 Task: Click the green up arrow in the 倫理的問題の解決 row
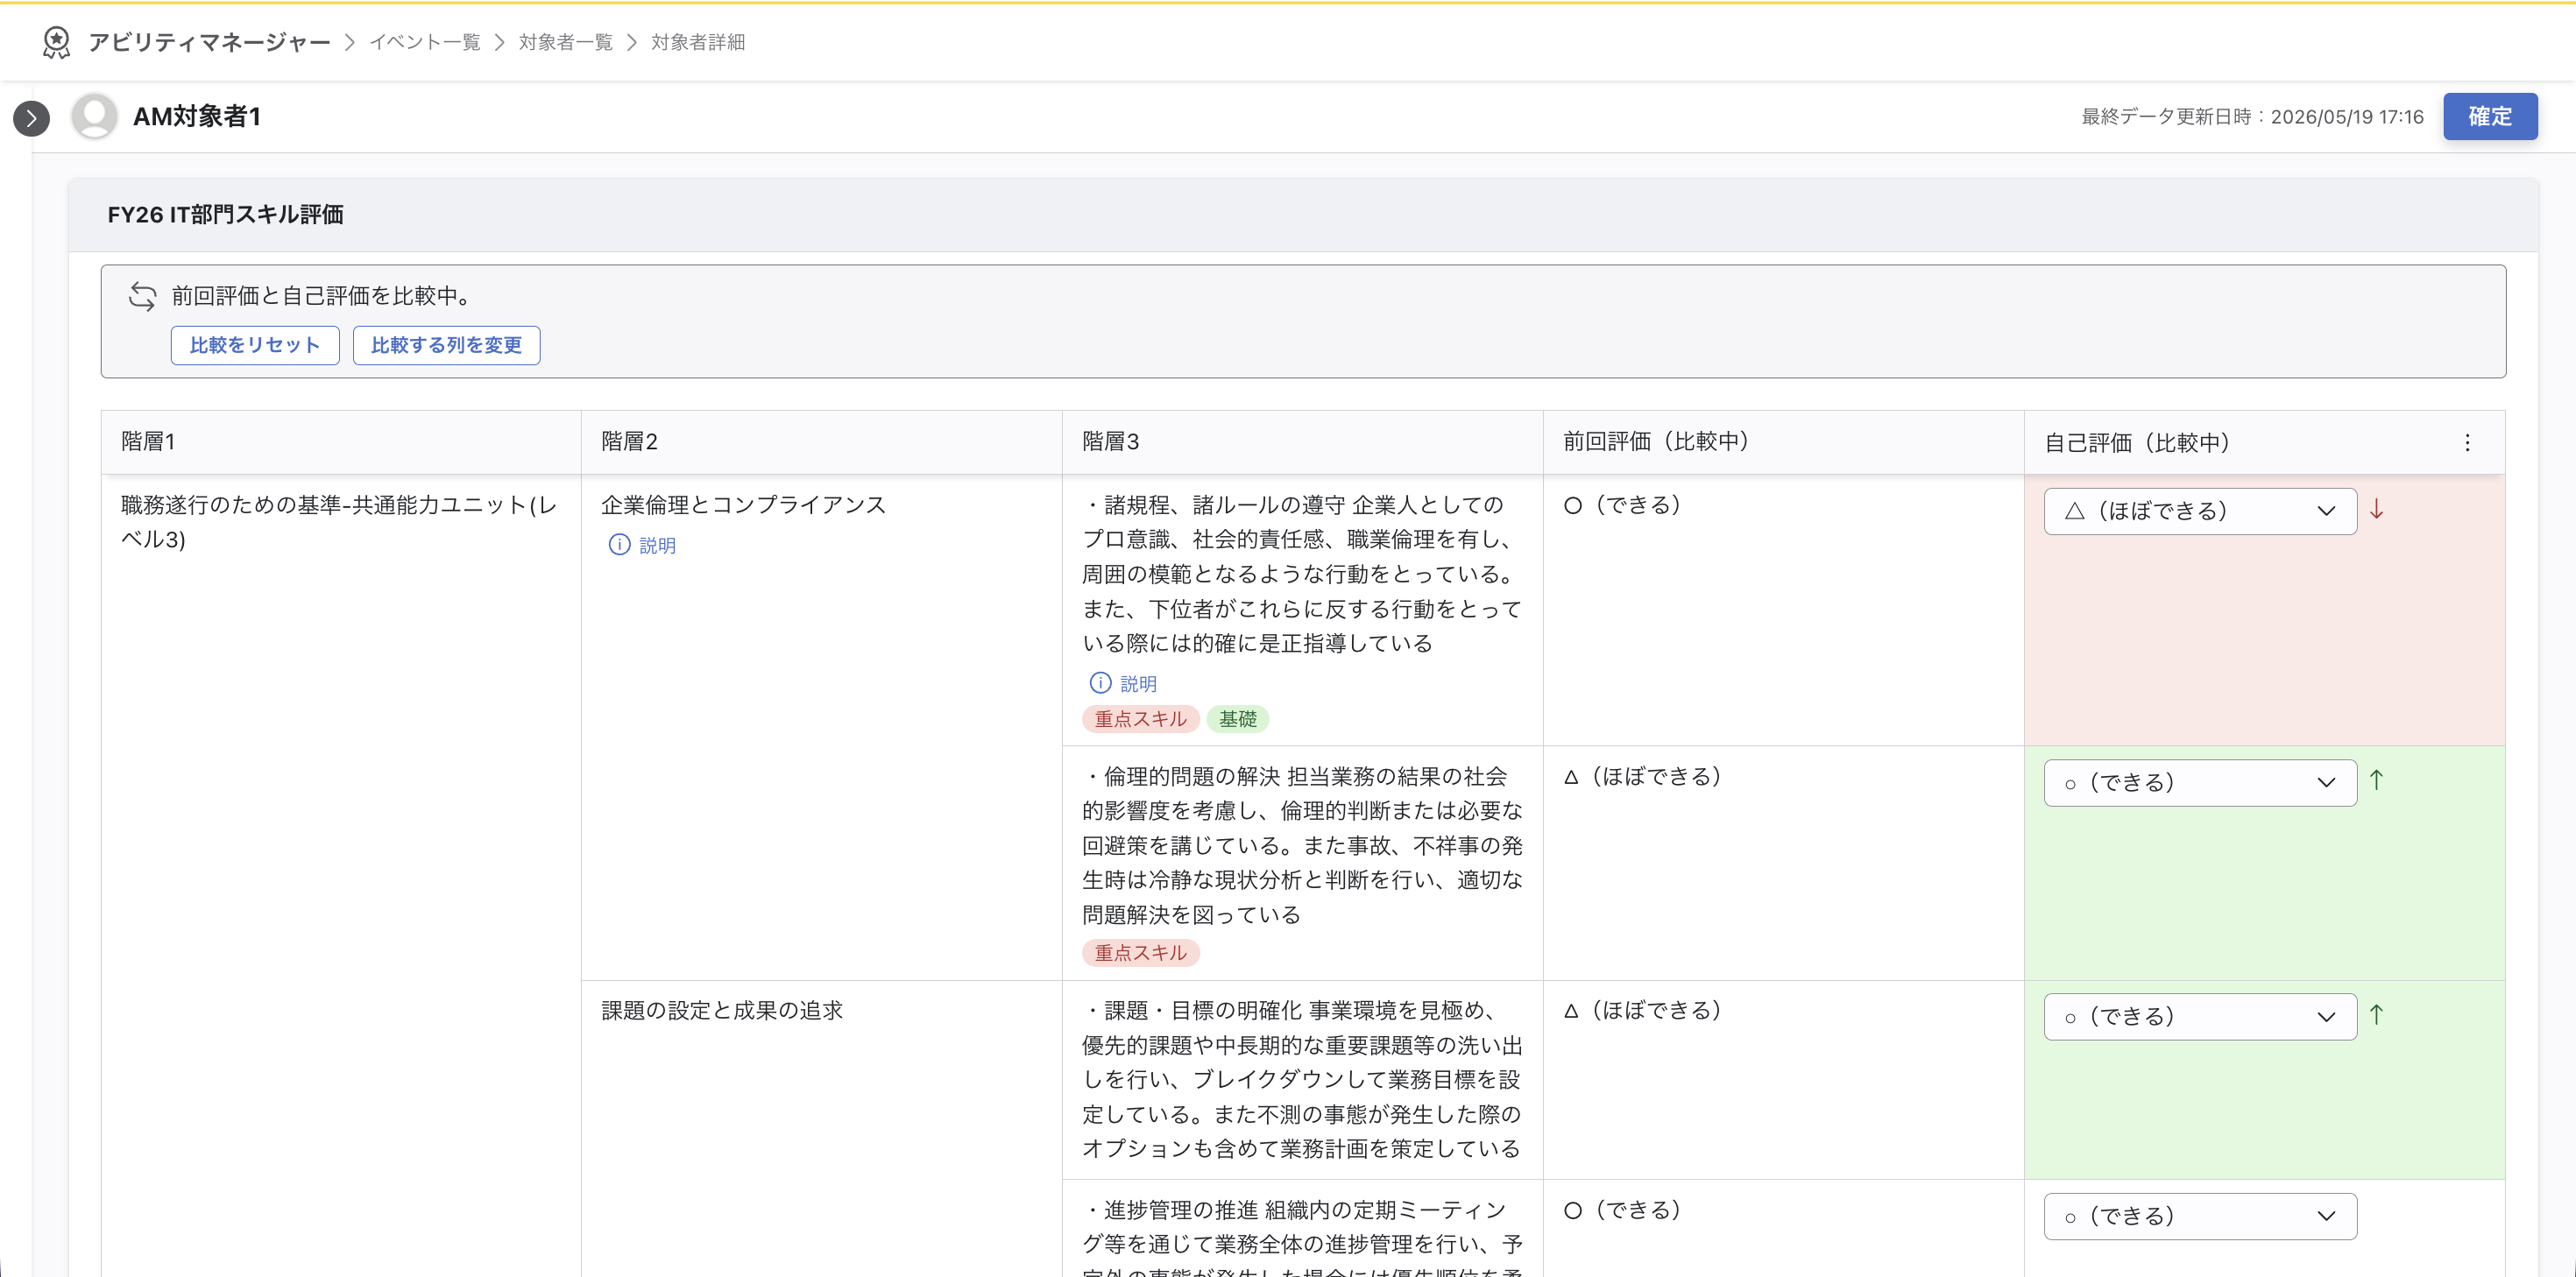coord(2377,780)
